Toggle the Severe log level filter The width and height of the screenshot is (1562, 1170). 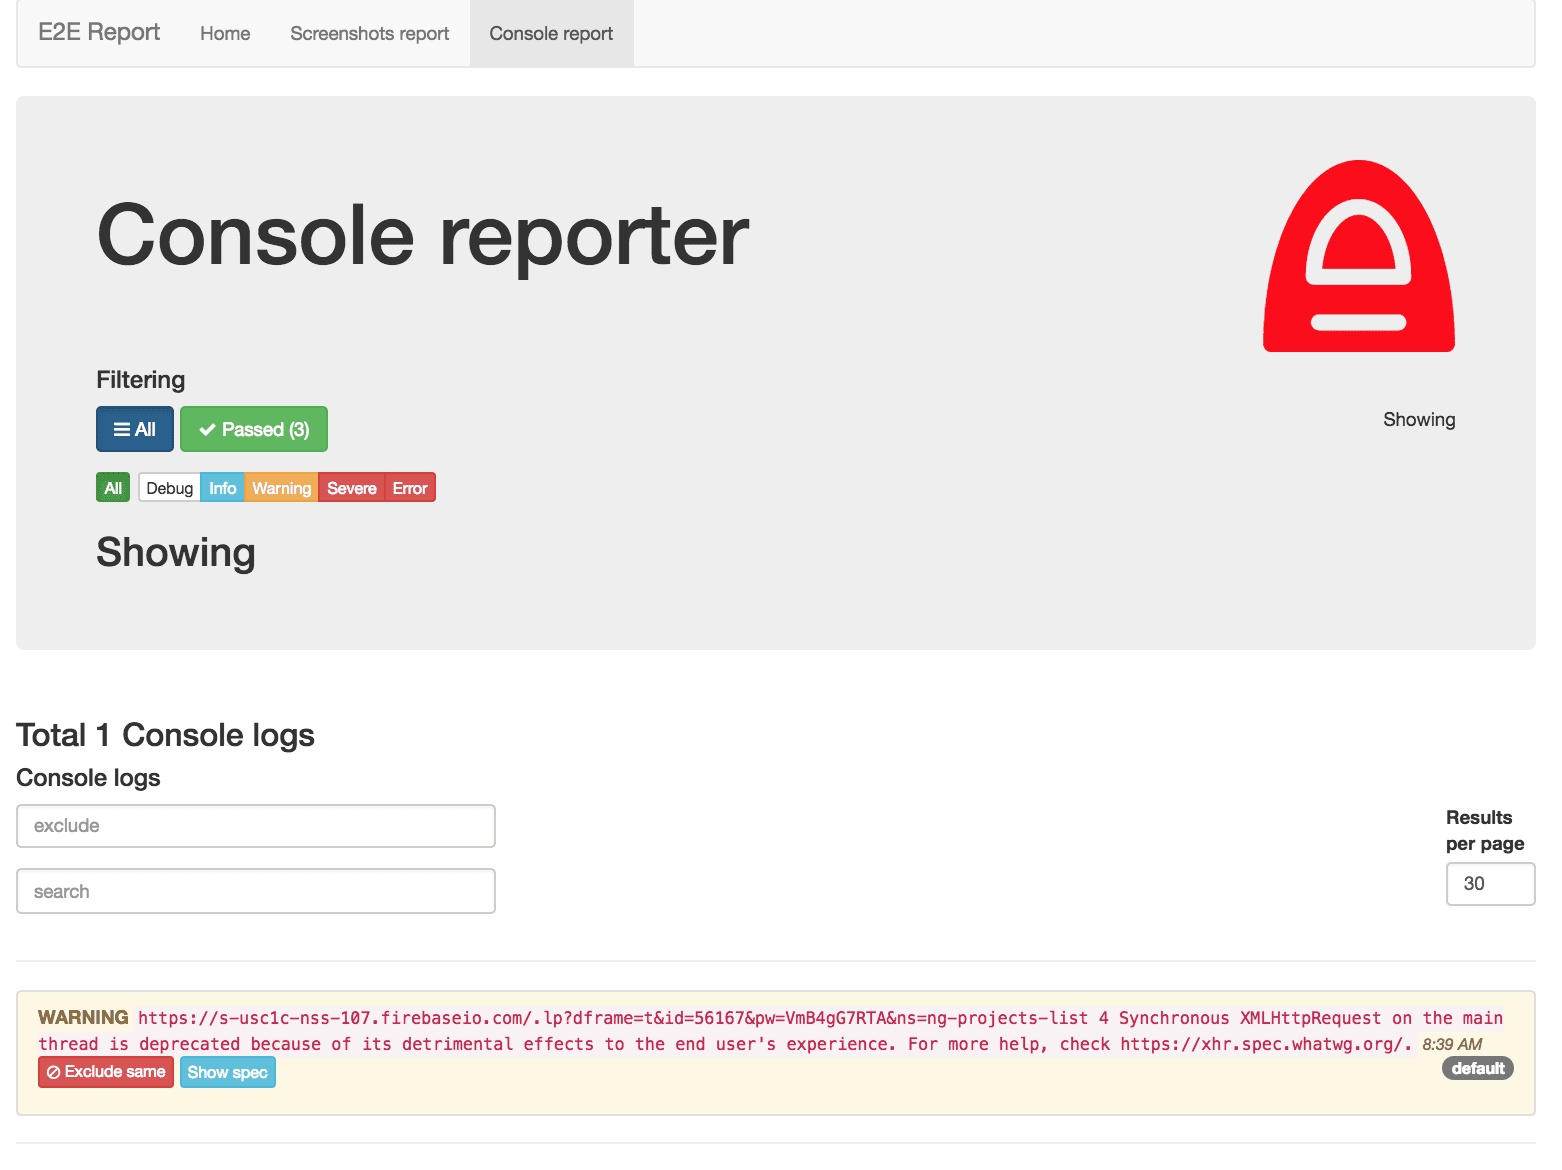coord(351,487)
